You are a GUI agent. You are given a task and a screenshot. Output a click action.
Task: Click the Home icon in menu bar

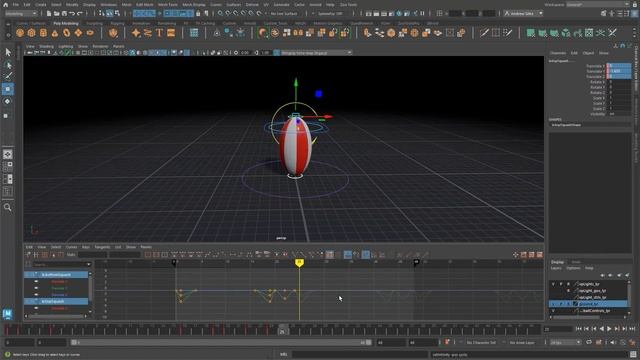tap(5, 4)
